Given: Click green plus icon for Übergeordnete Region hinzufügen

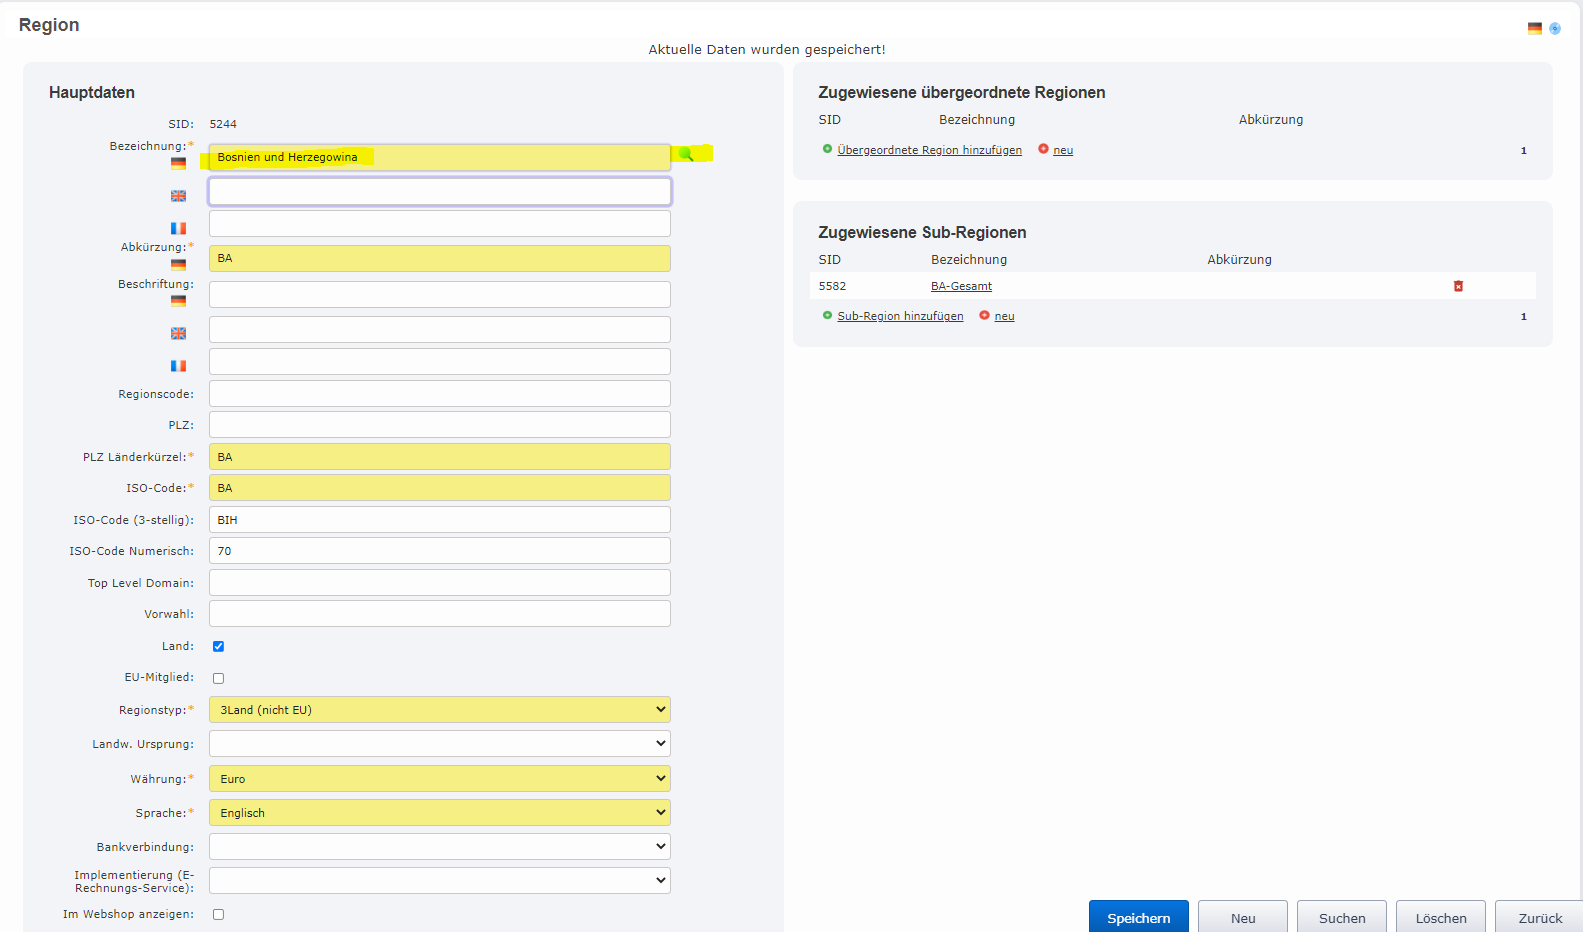Looking at the screenshot, I should coord(827,149).
